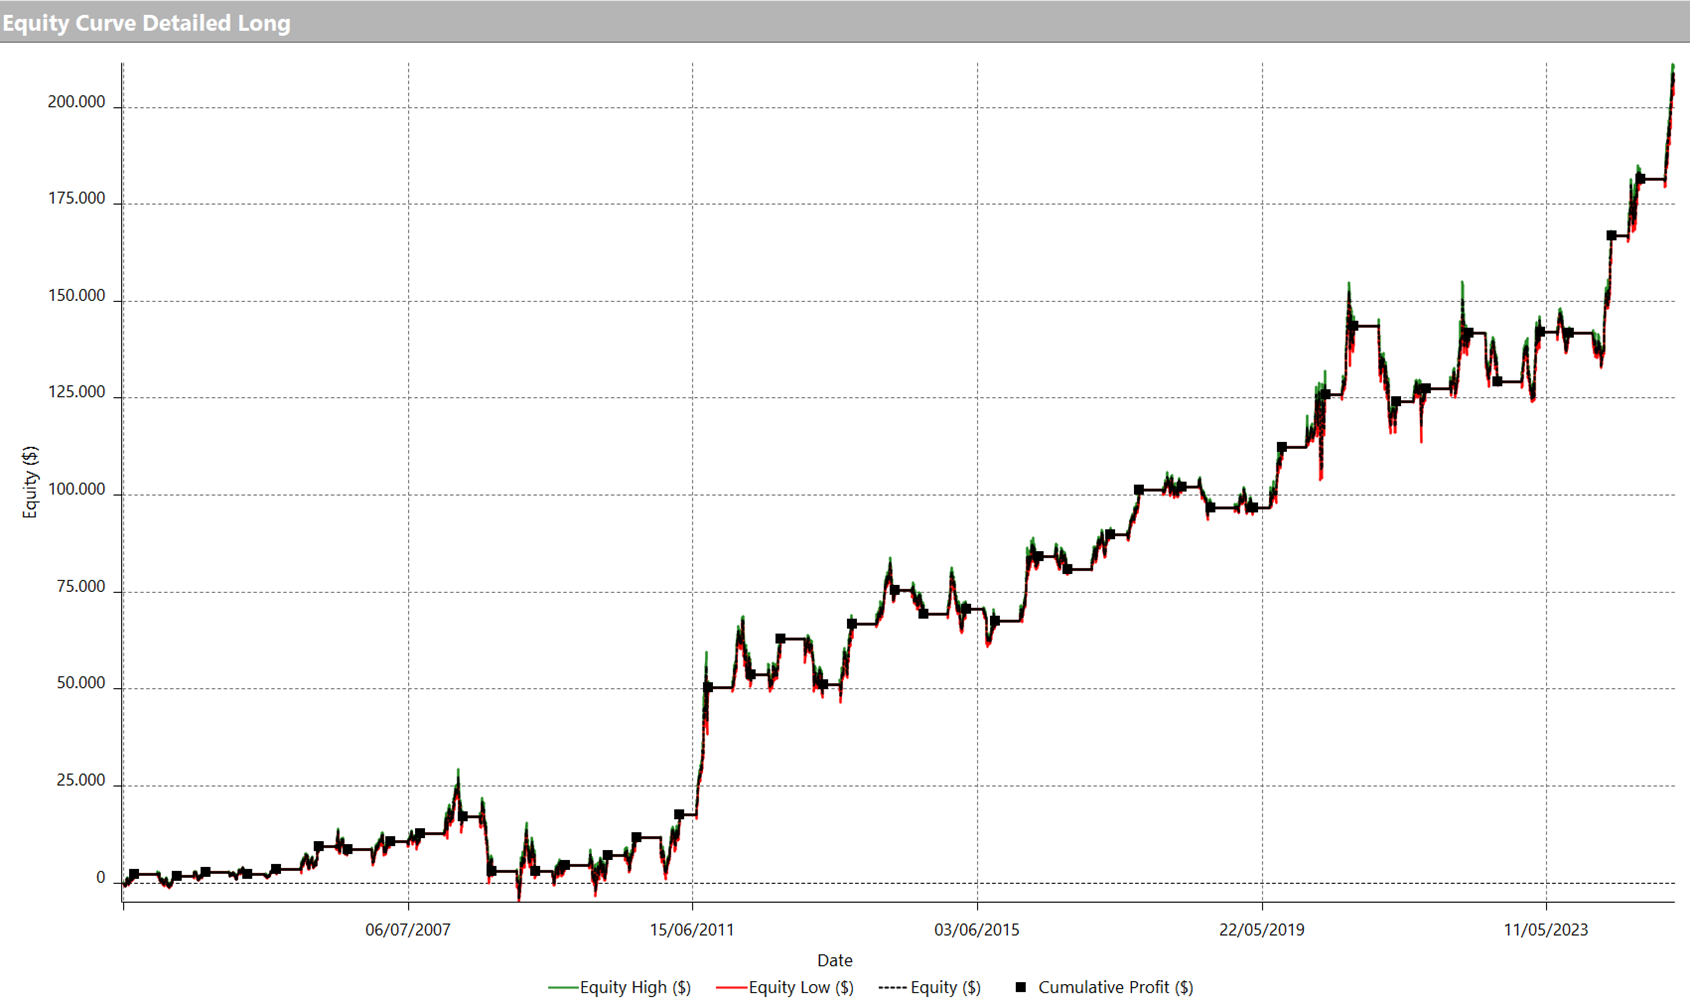Click the Equity Curve Detailed Long title
Viewport: 1690px width, 1002px height.
coord(146,22)
